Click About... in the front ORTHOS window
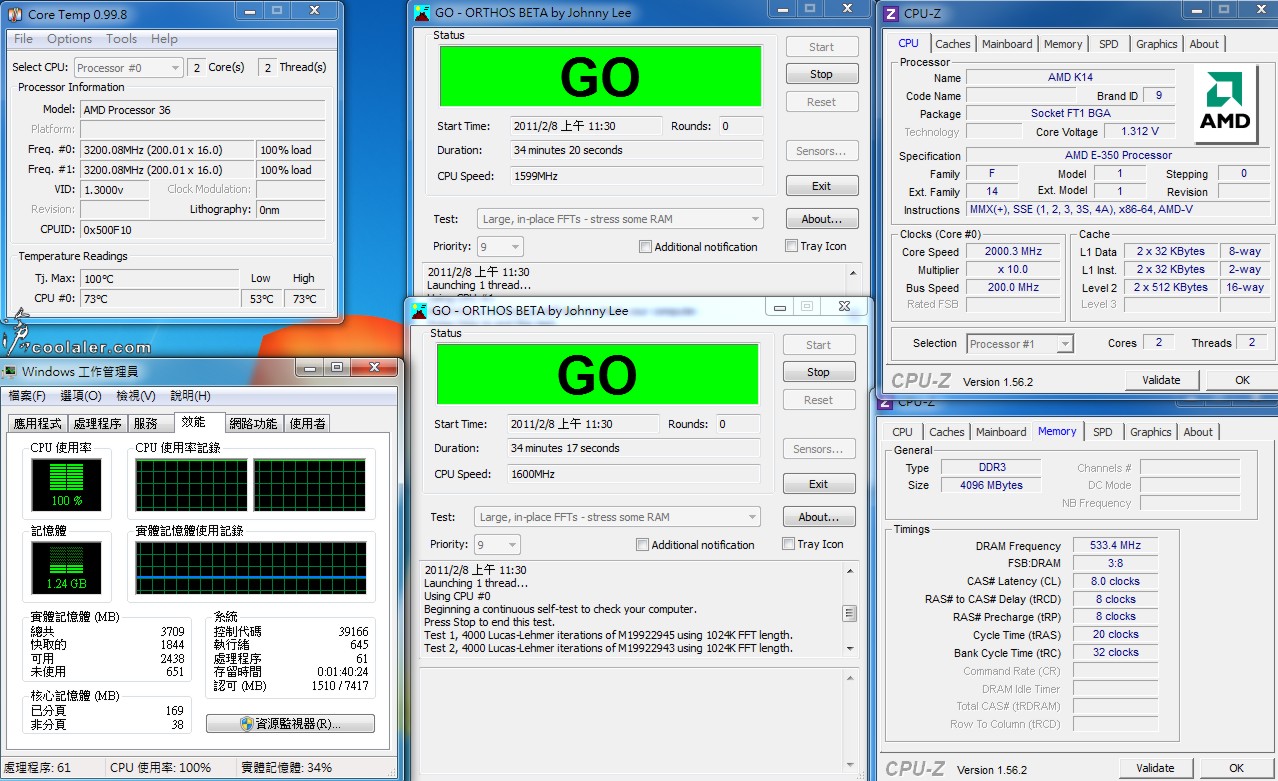 818,517
